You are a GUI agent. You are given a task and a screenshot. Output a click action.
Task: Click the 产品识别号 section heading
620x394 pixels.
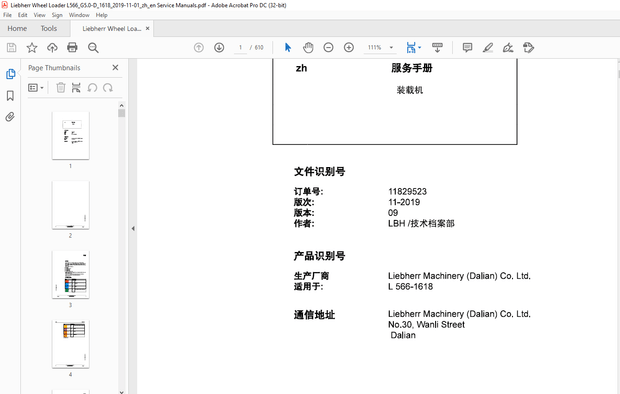[319, 256]
